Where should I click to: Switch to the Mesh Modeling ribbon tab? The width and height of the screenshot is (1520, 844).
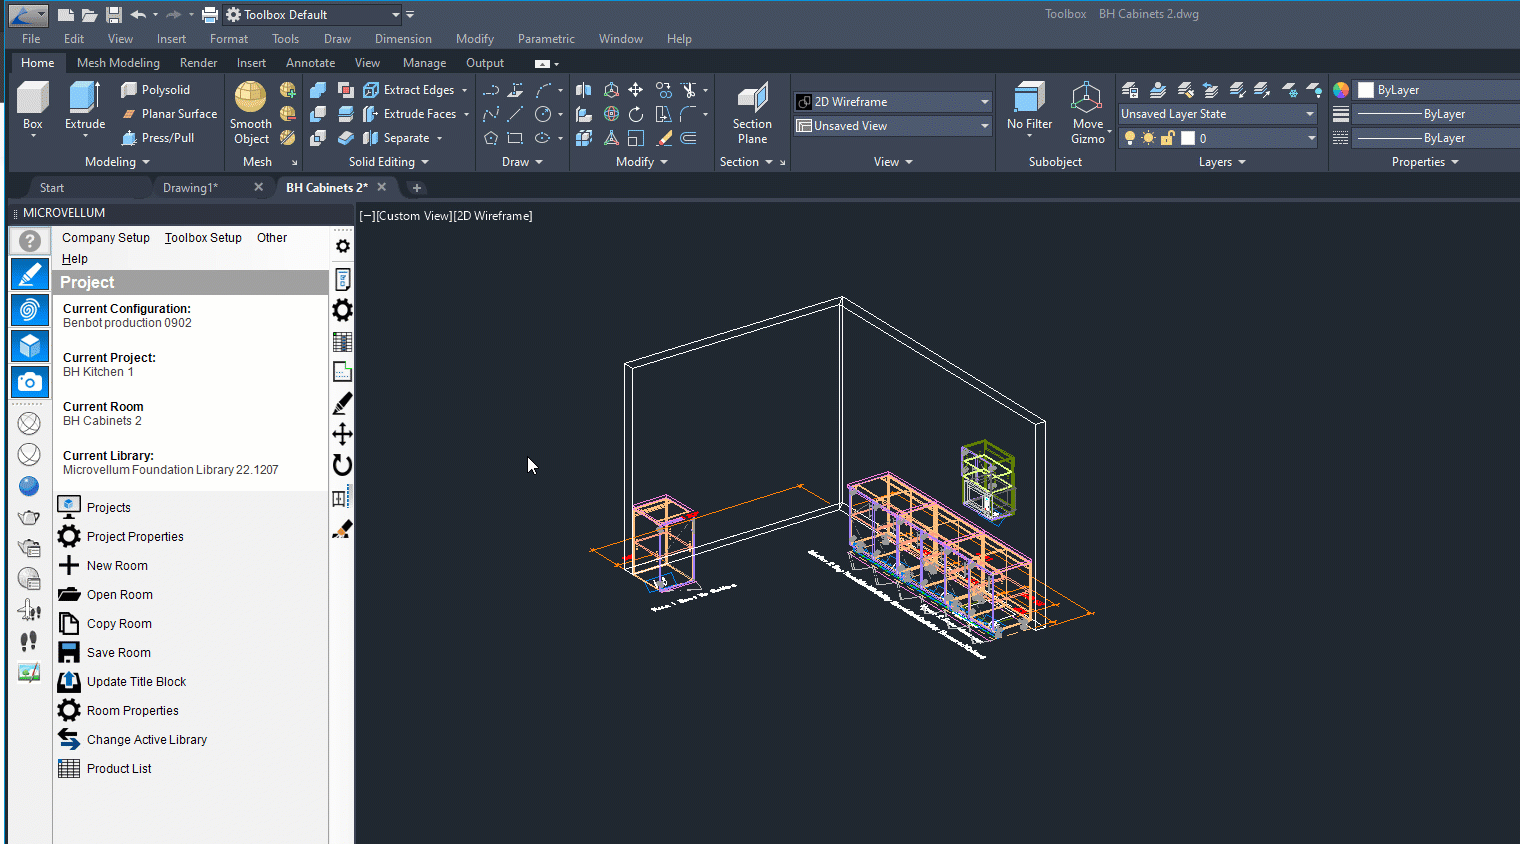tap(118, 63)
